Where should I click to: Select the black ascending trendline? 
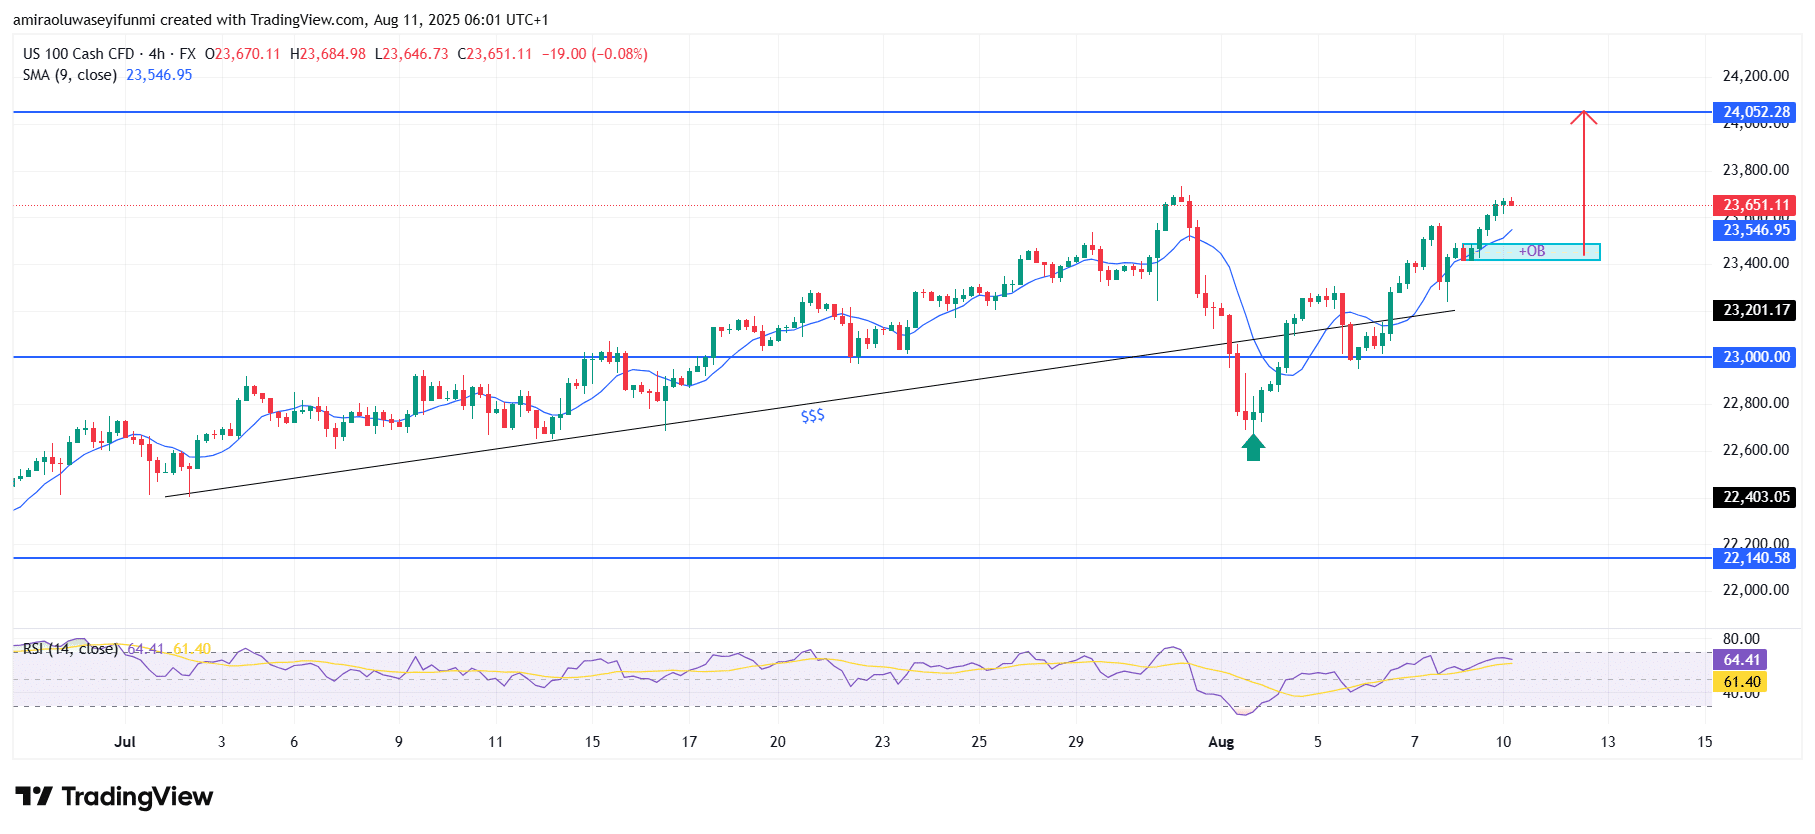click(x=810, y=403)
